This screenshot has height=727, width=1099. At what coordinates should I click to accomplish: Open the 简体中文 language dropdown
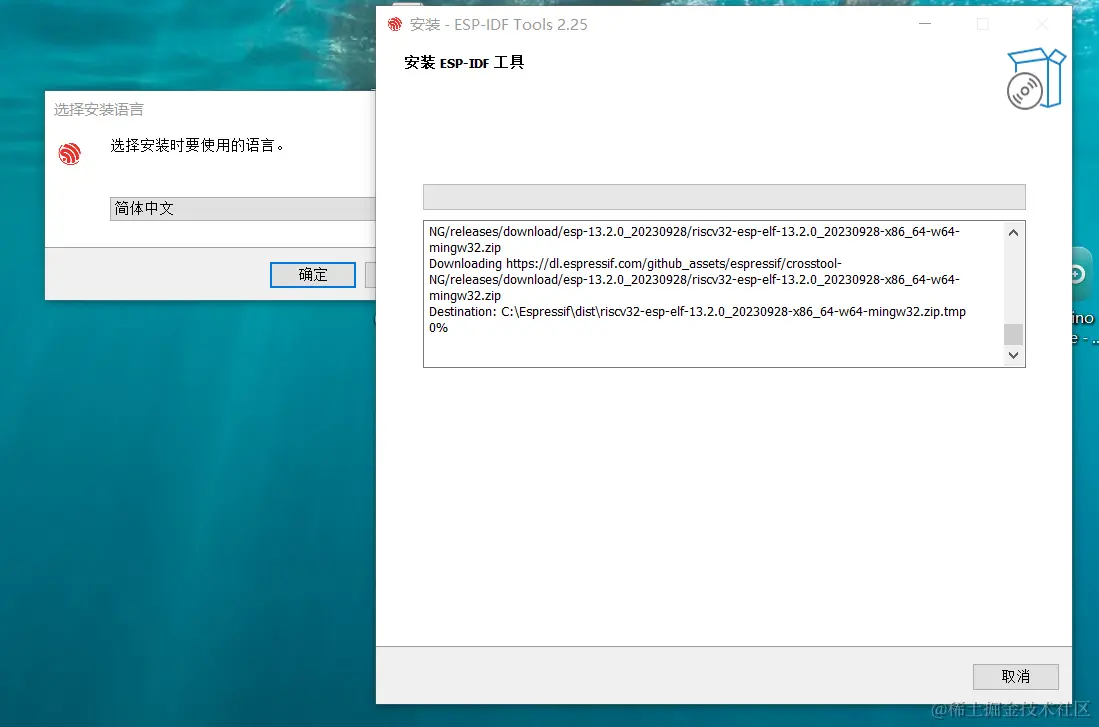coord(243,209)
